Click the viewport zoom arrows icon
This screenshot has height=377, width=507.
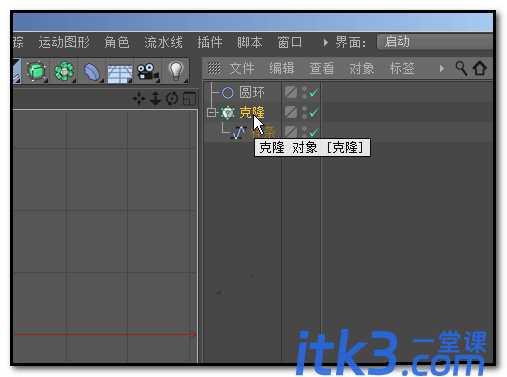155,99
